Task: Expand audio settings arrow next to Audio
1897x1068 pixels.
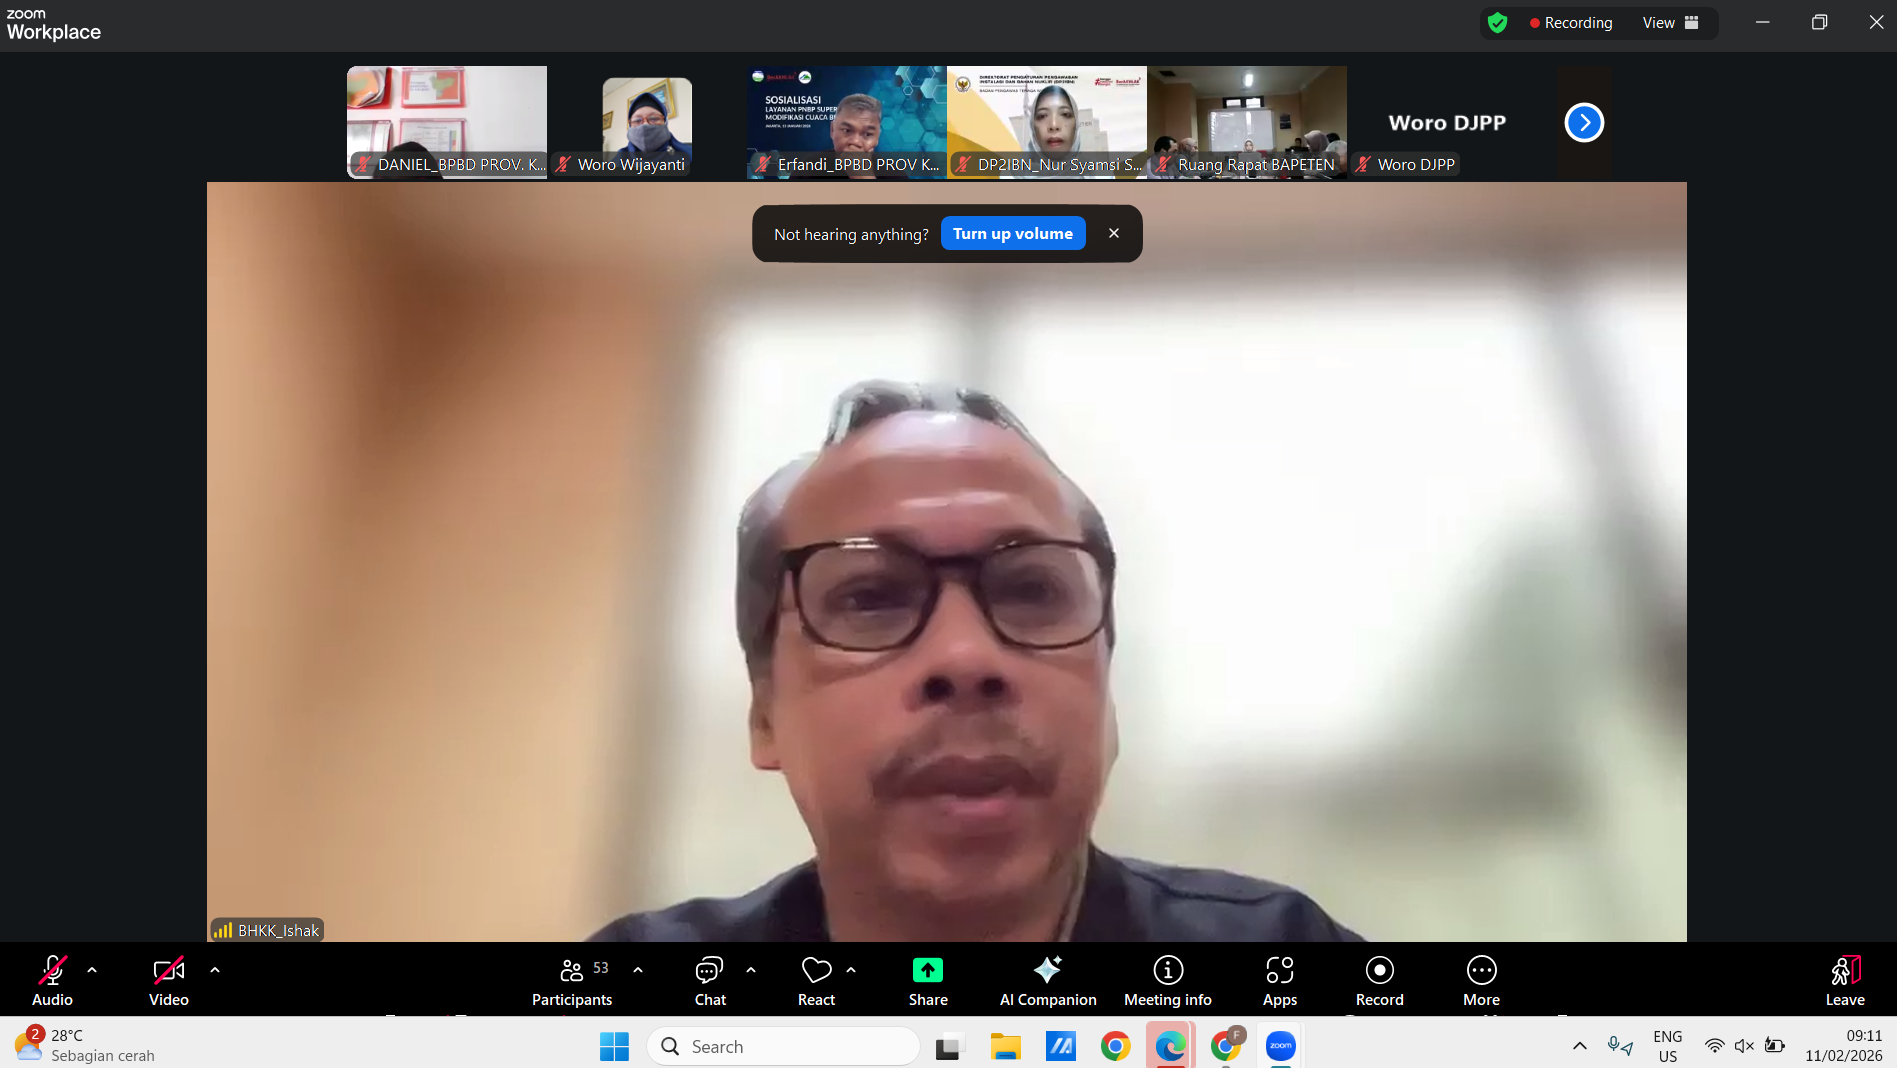Action: [x=92, y=970]
